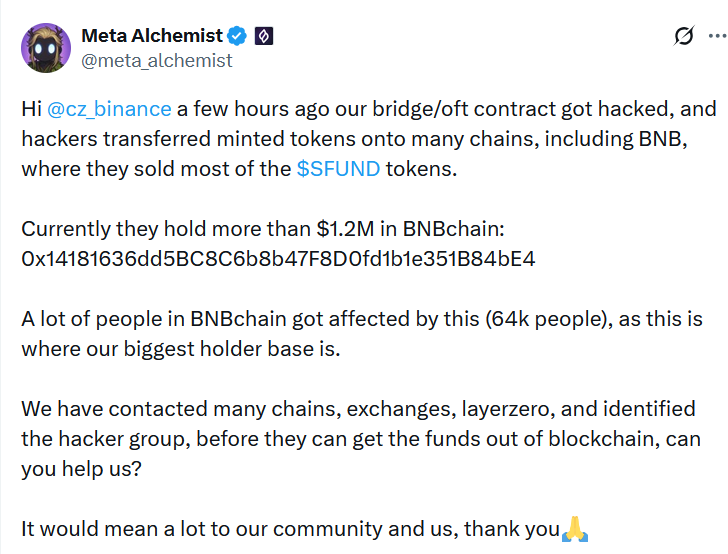This screenshot has width=728, height=554.
Task: Click the blue verified checkmark badge
Action: coord(238,37)
